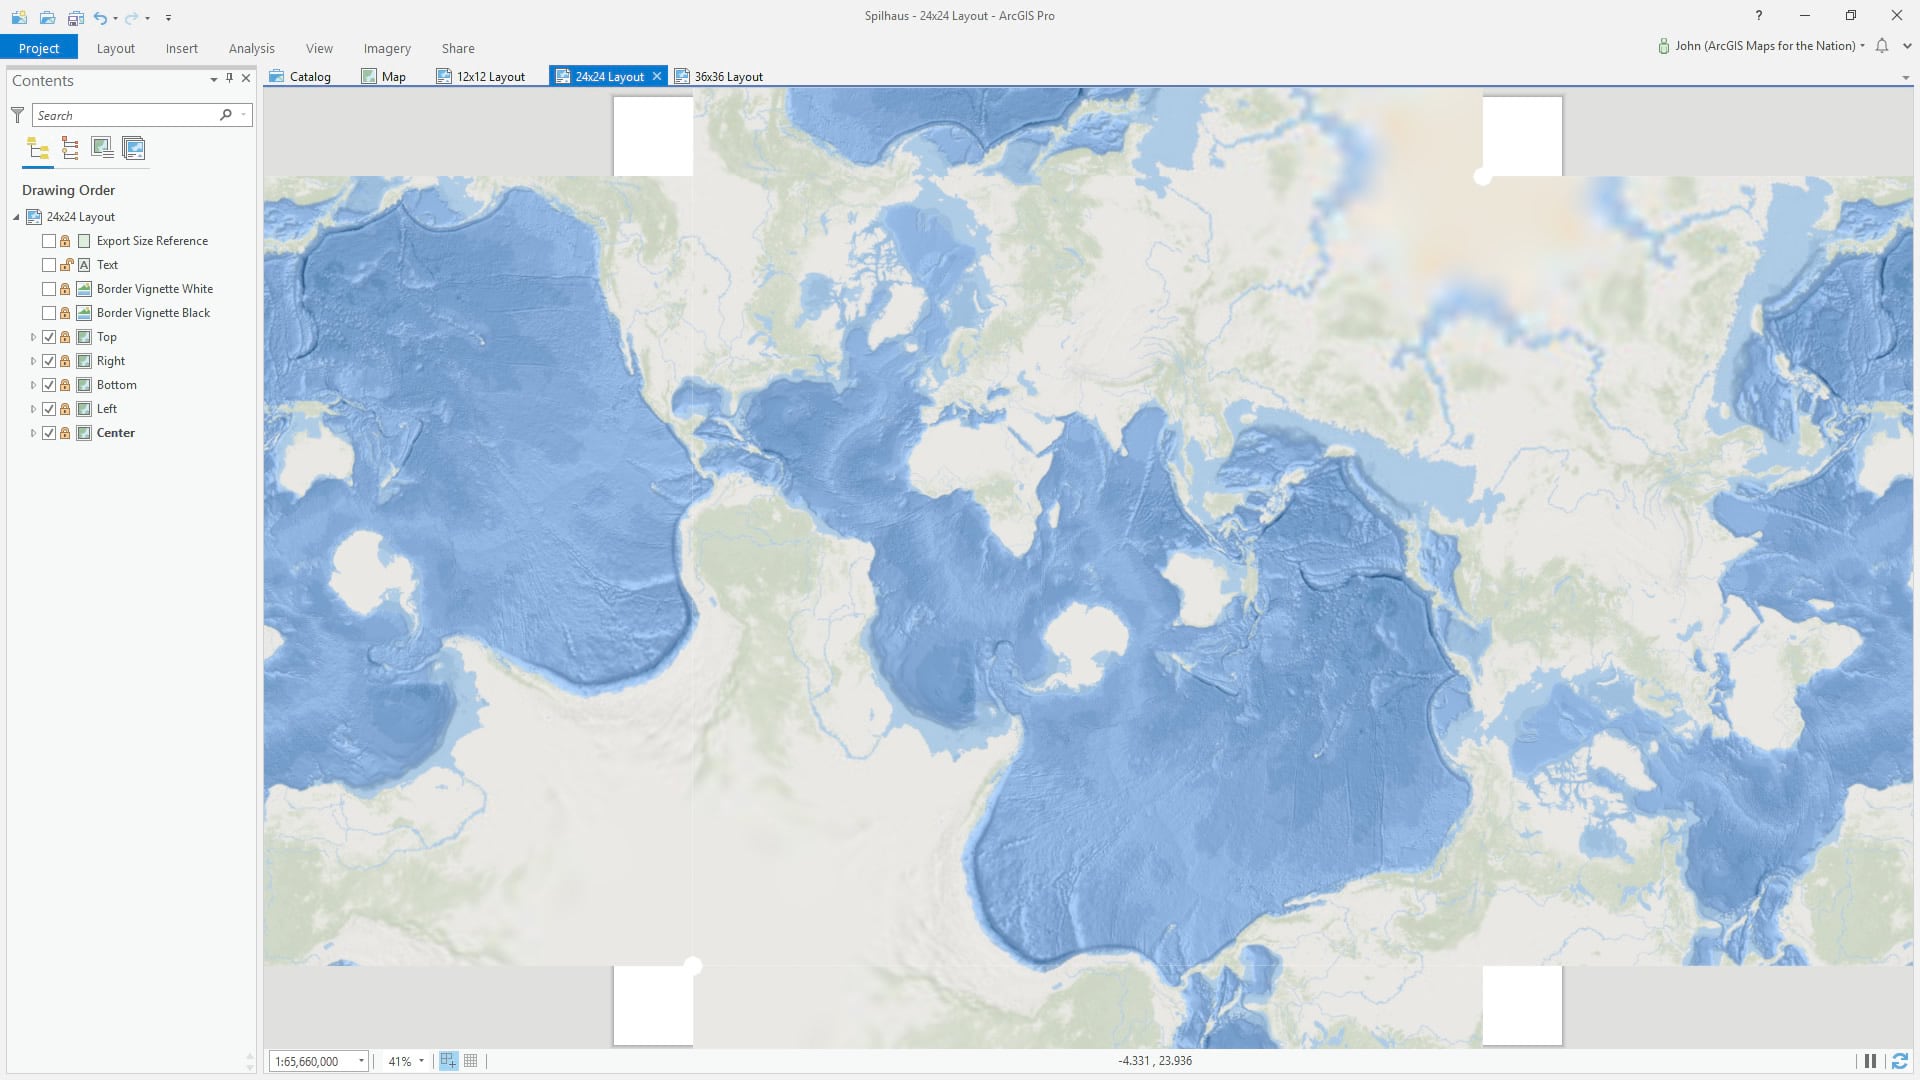The width and height of the screenshot is (1920, 1080).
Task: Open the 41% zoom percentage dropdown
Action: [x=421, y=1061]
